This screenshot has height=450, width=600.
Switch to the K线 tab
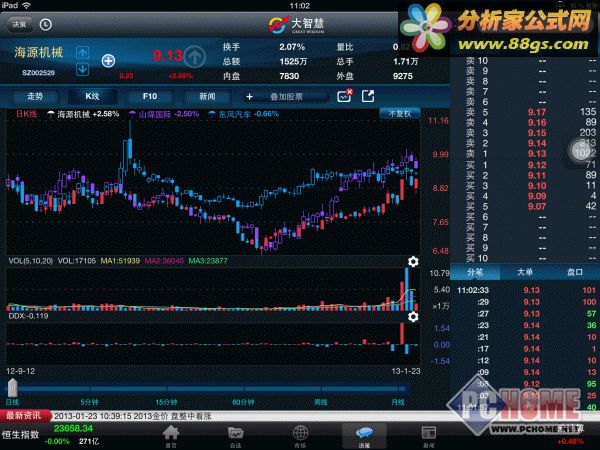tap(92, 96)
